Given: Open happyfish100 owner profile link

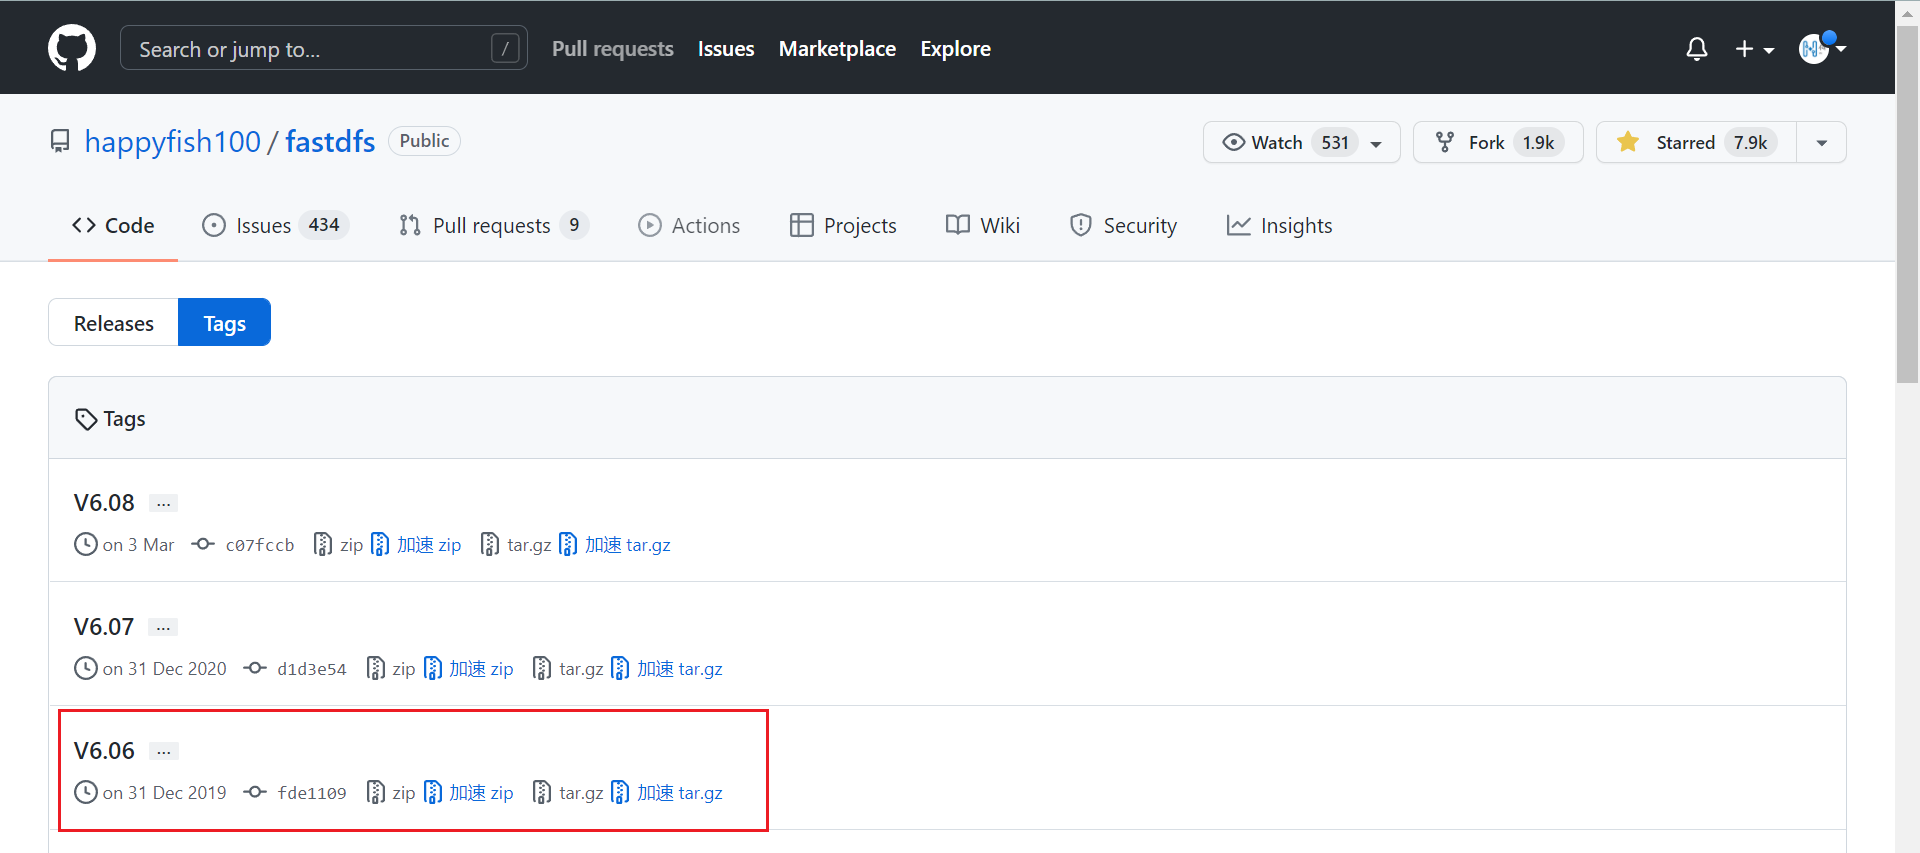Looking at the screenshot, I should (173, 142).
